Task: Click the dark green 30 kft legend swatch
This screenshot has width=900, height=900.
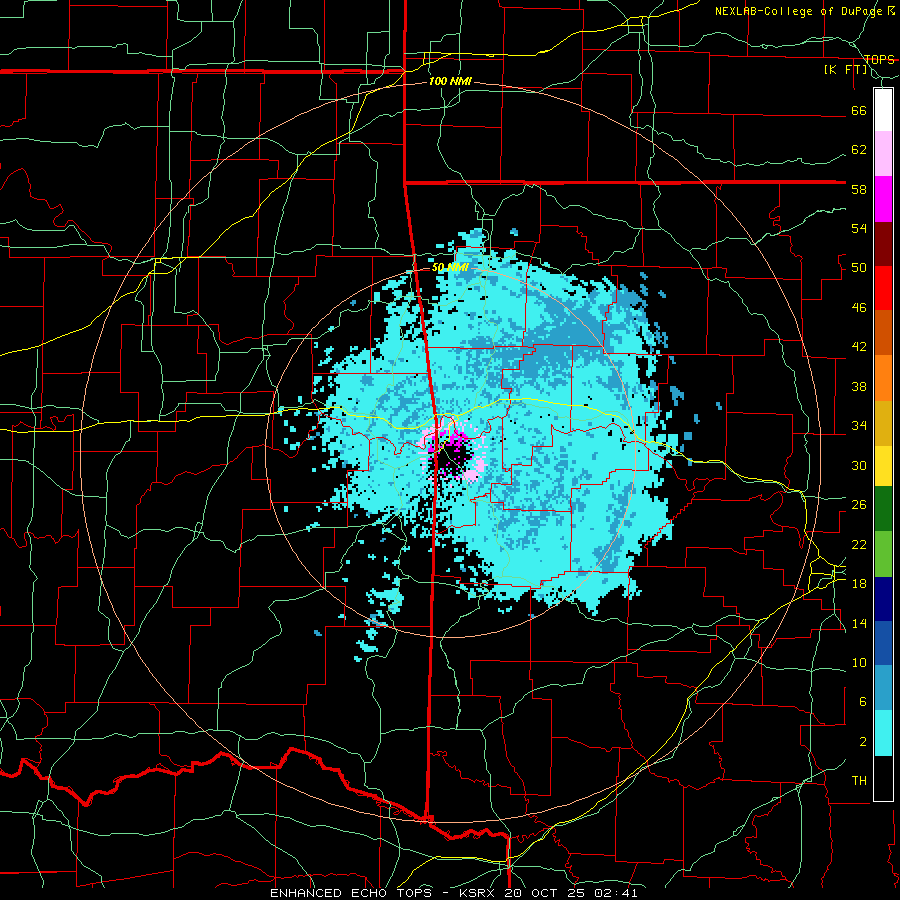Action: tap(883, 509)
